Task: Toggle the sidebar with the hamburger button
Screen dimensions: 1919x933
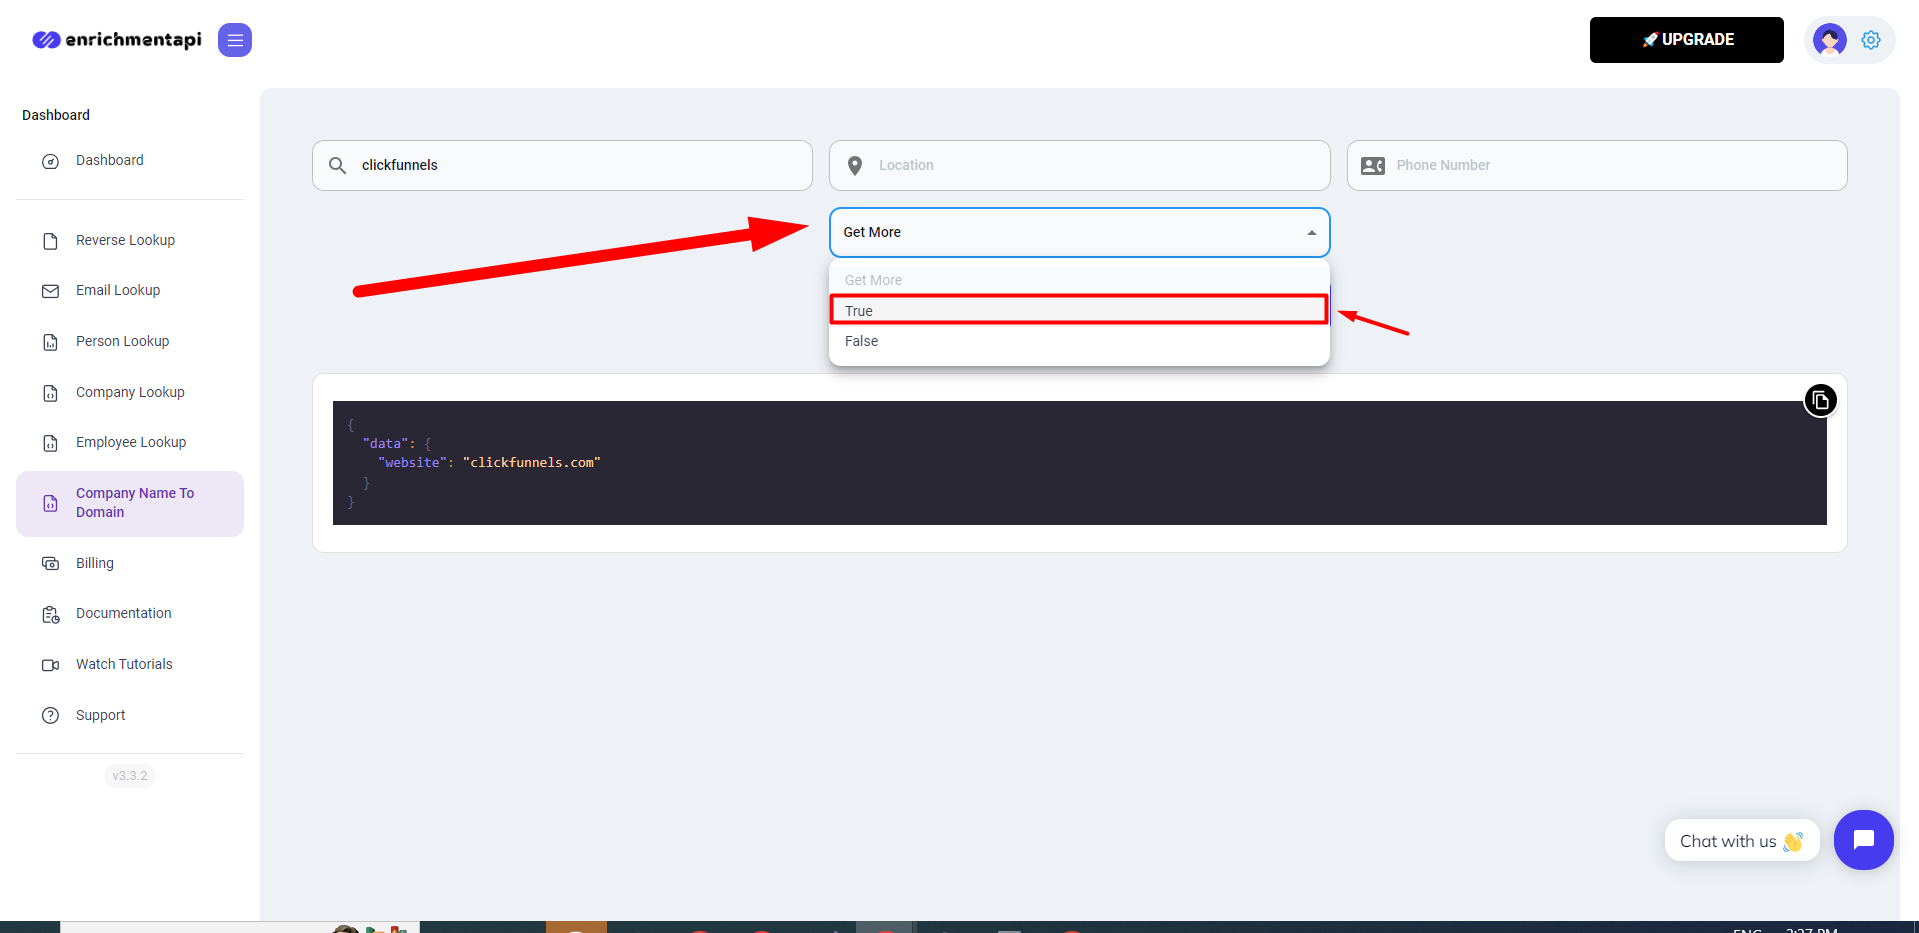Action: [234, 40]
